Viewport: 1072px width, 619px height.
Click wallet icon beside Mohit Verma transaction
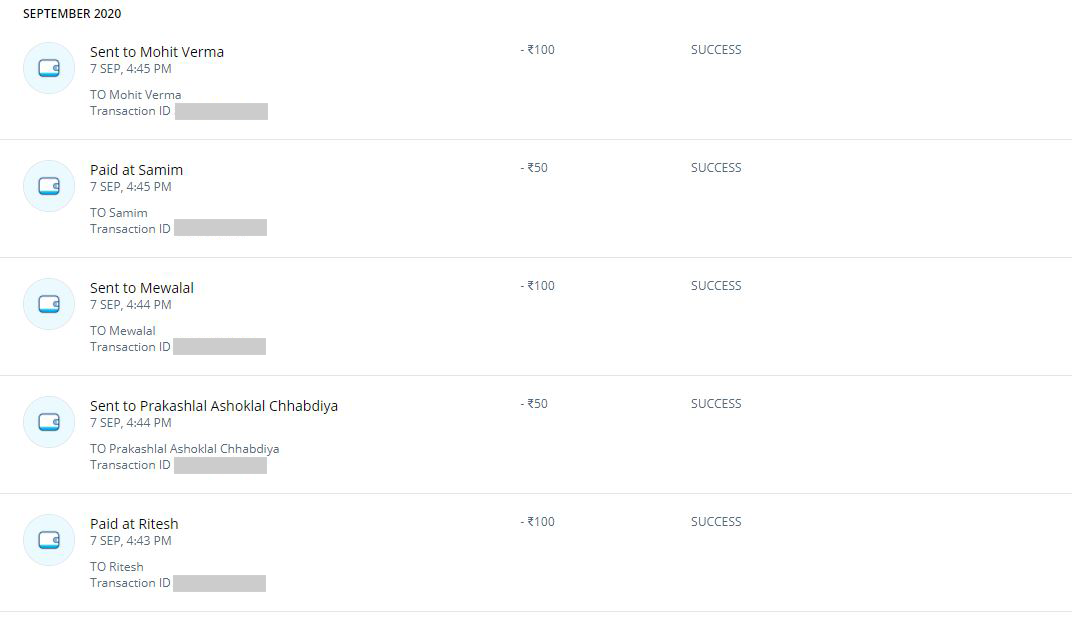click(49, 68)
